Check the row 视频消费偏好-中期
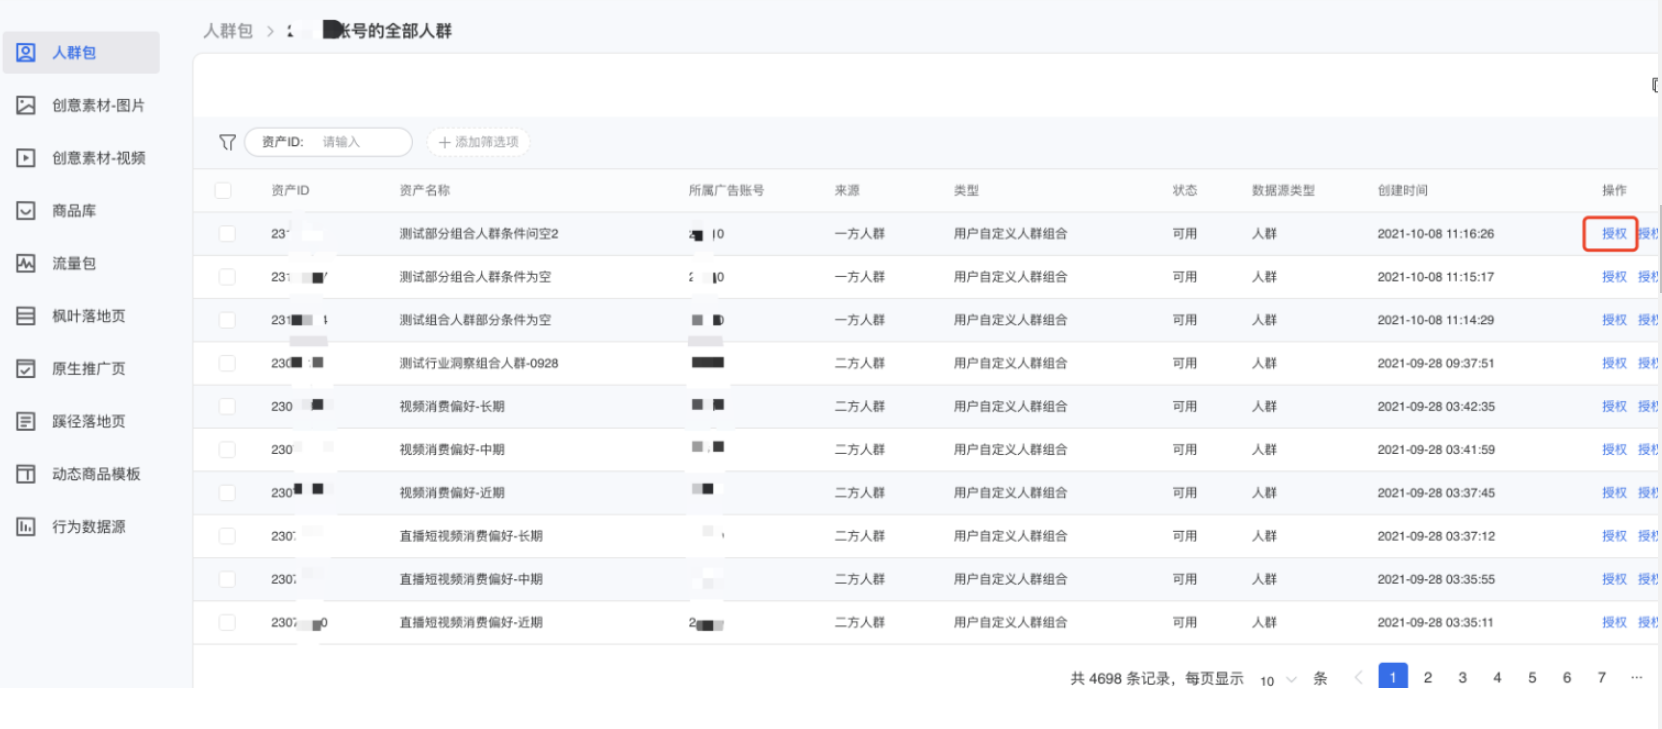 (x=227, y=450)
